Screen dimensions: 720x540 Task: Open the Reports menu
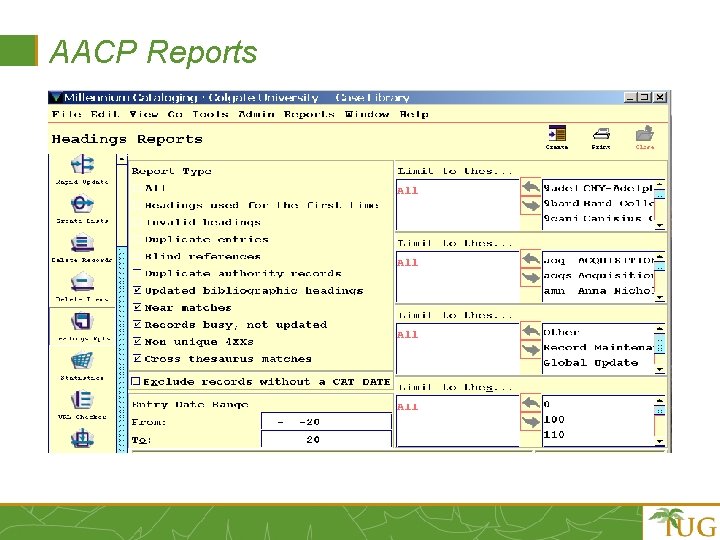309,114
